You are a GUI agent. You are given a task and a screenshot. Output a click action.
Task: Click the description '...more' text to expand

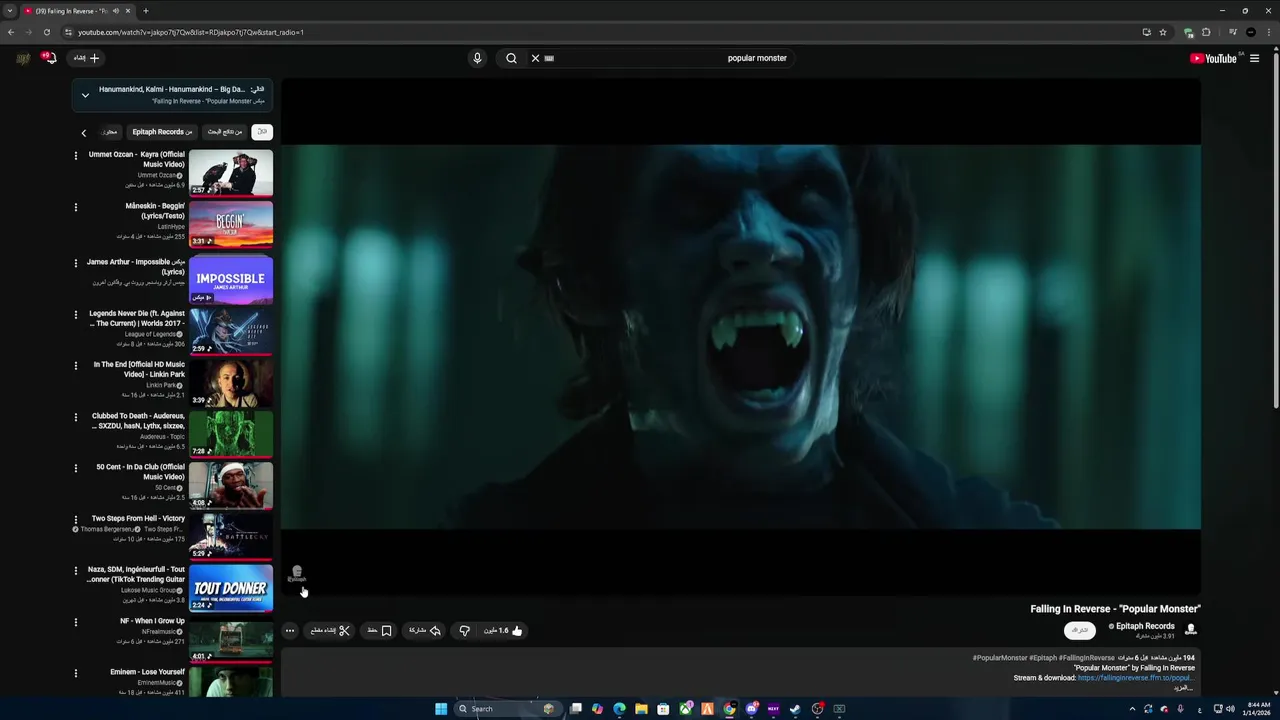pyautogui.click(x=1185, y=688)
